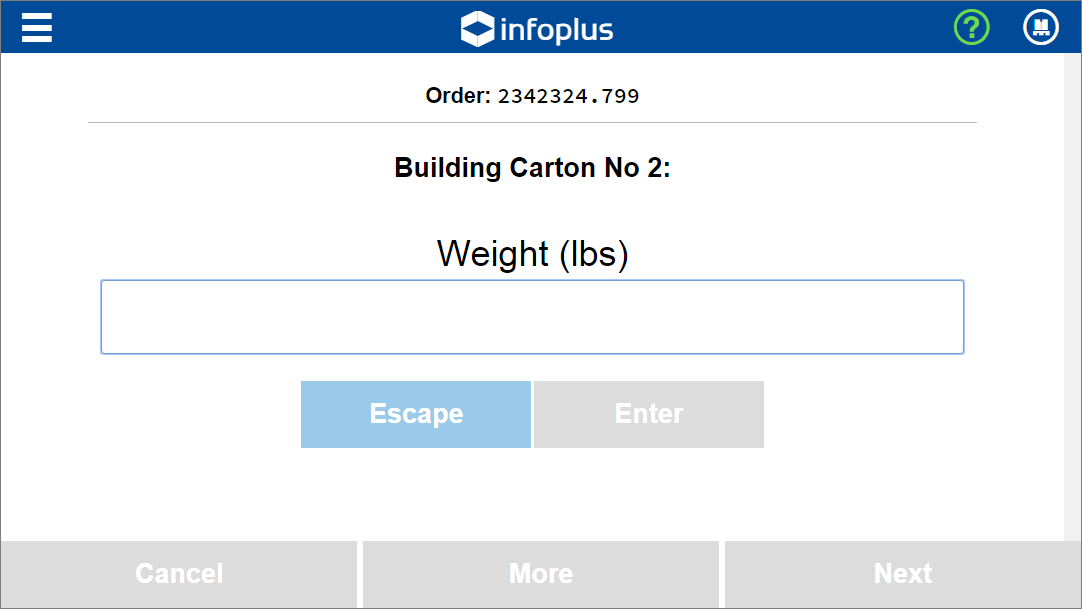Click the infoplus cube logo icon
This screenshot has height=609, width=1082.
click(478, 29)
